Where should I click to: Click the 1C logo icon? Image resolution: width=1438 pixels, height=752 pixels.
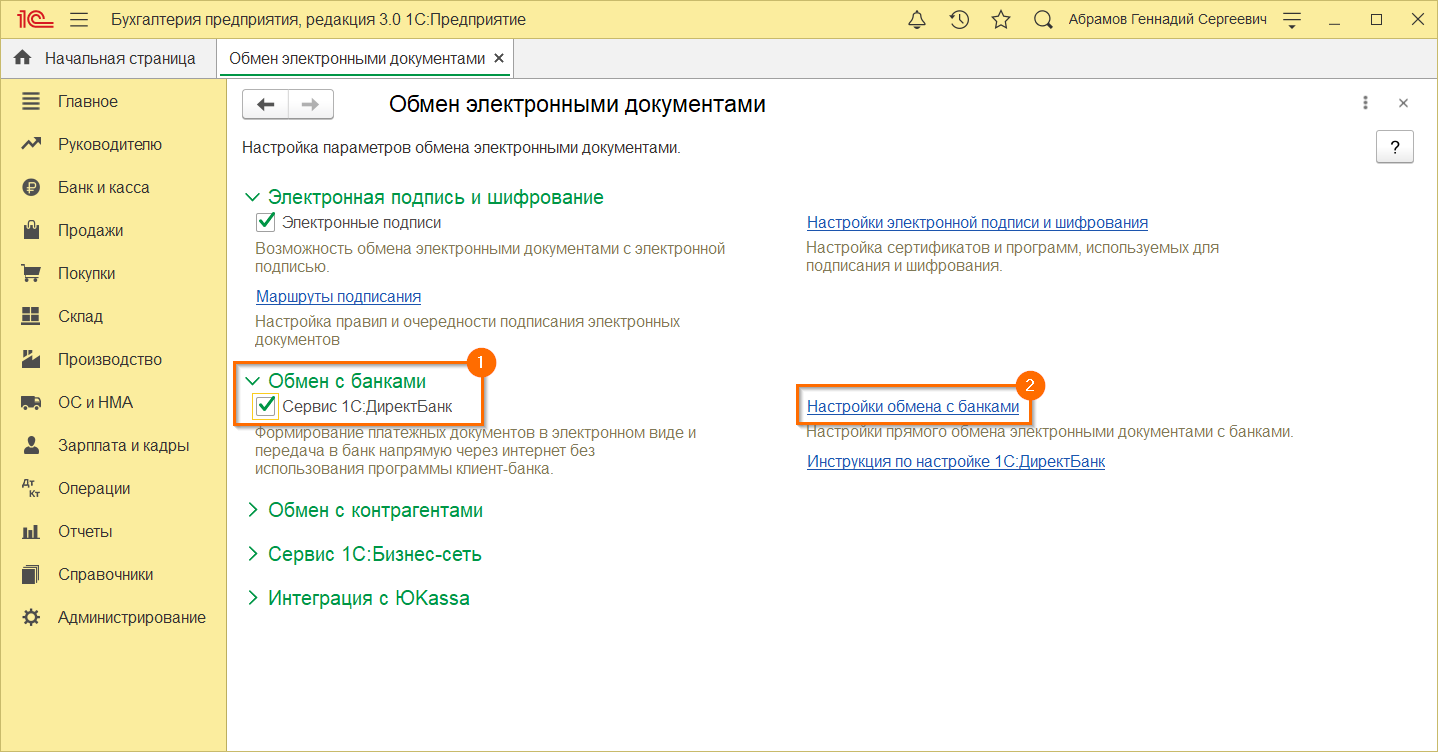click(34, 20)
